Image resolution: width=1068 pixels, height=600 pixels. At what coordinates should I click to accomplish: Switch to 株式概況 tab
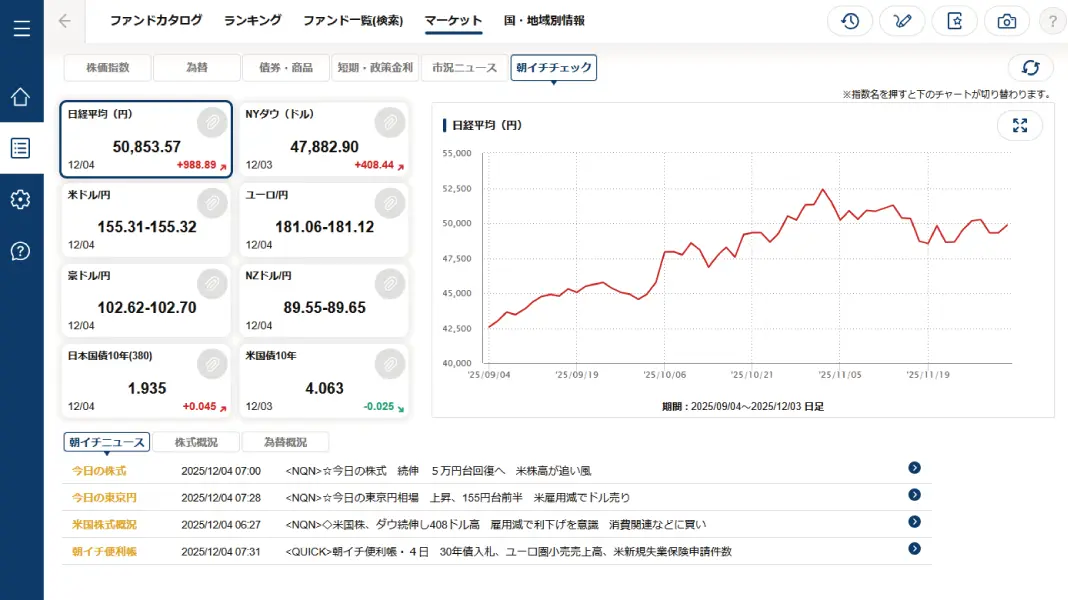click(x=196, y=442)
